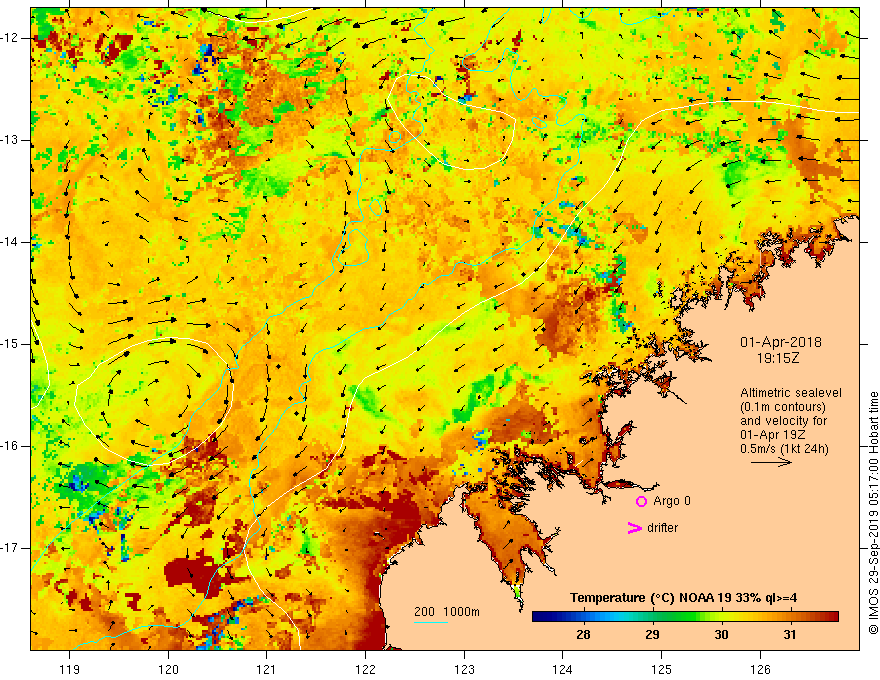Click the '119' longitude label

[x=70, y=669]
